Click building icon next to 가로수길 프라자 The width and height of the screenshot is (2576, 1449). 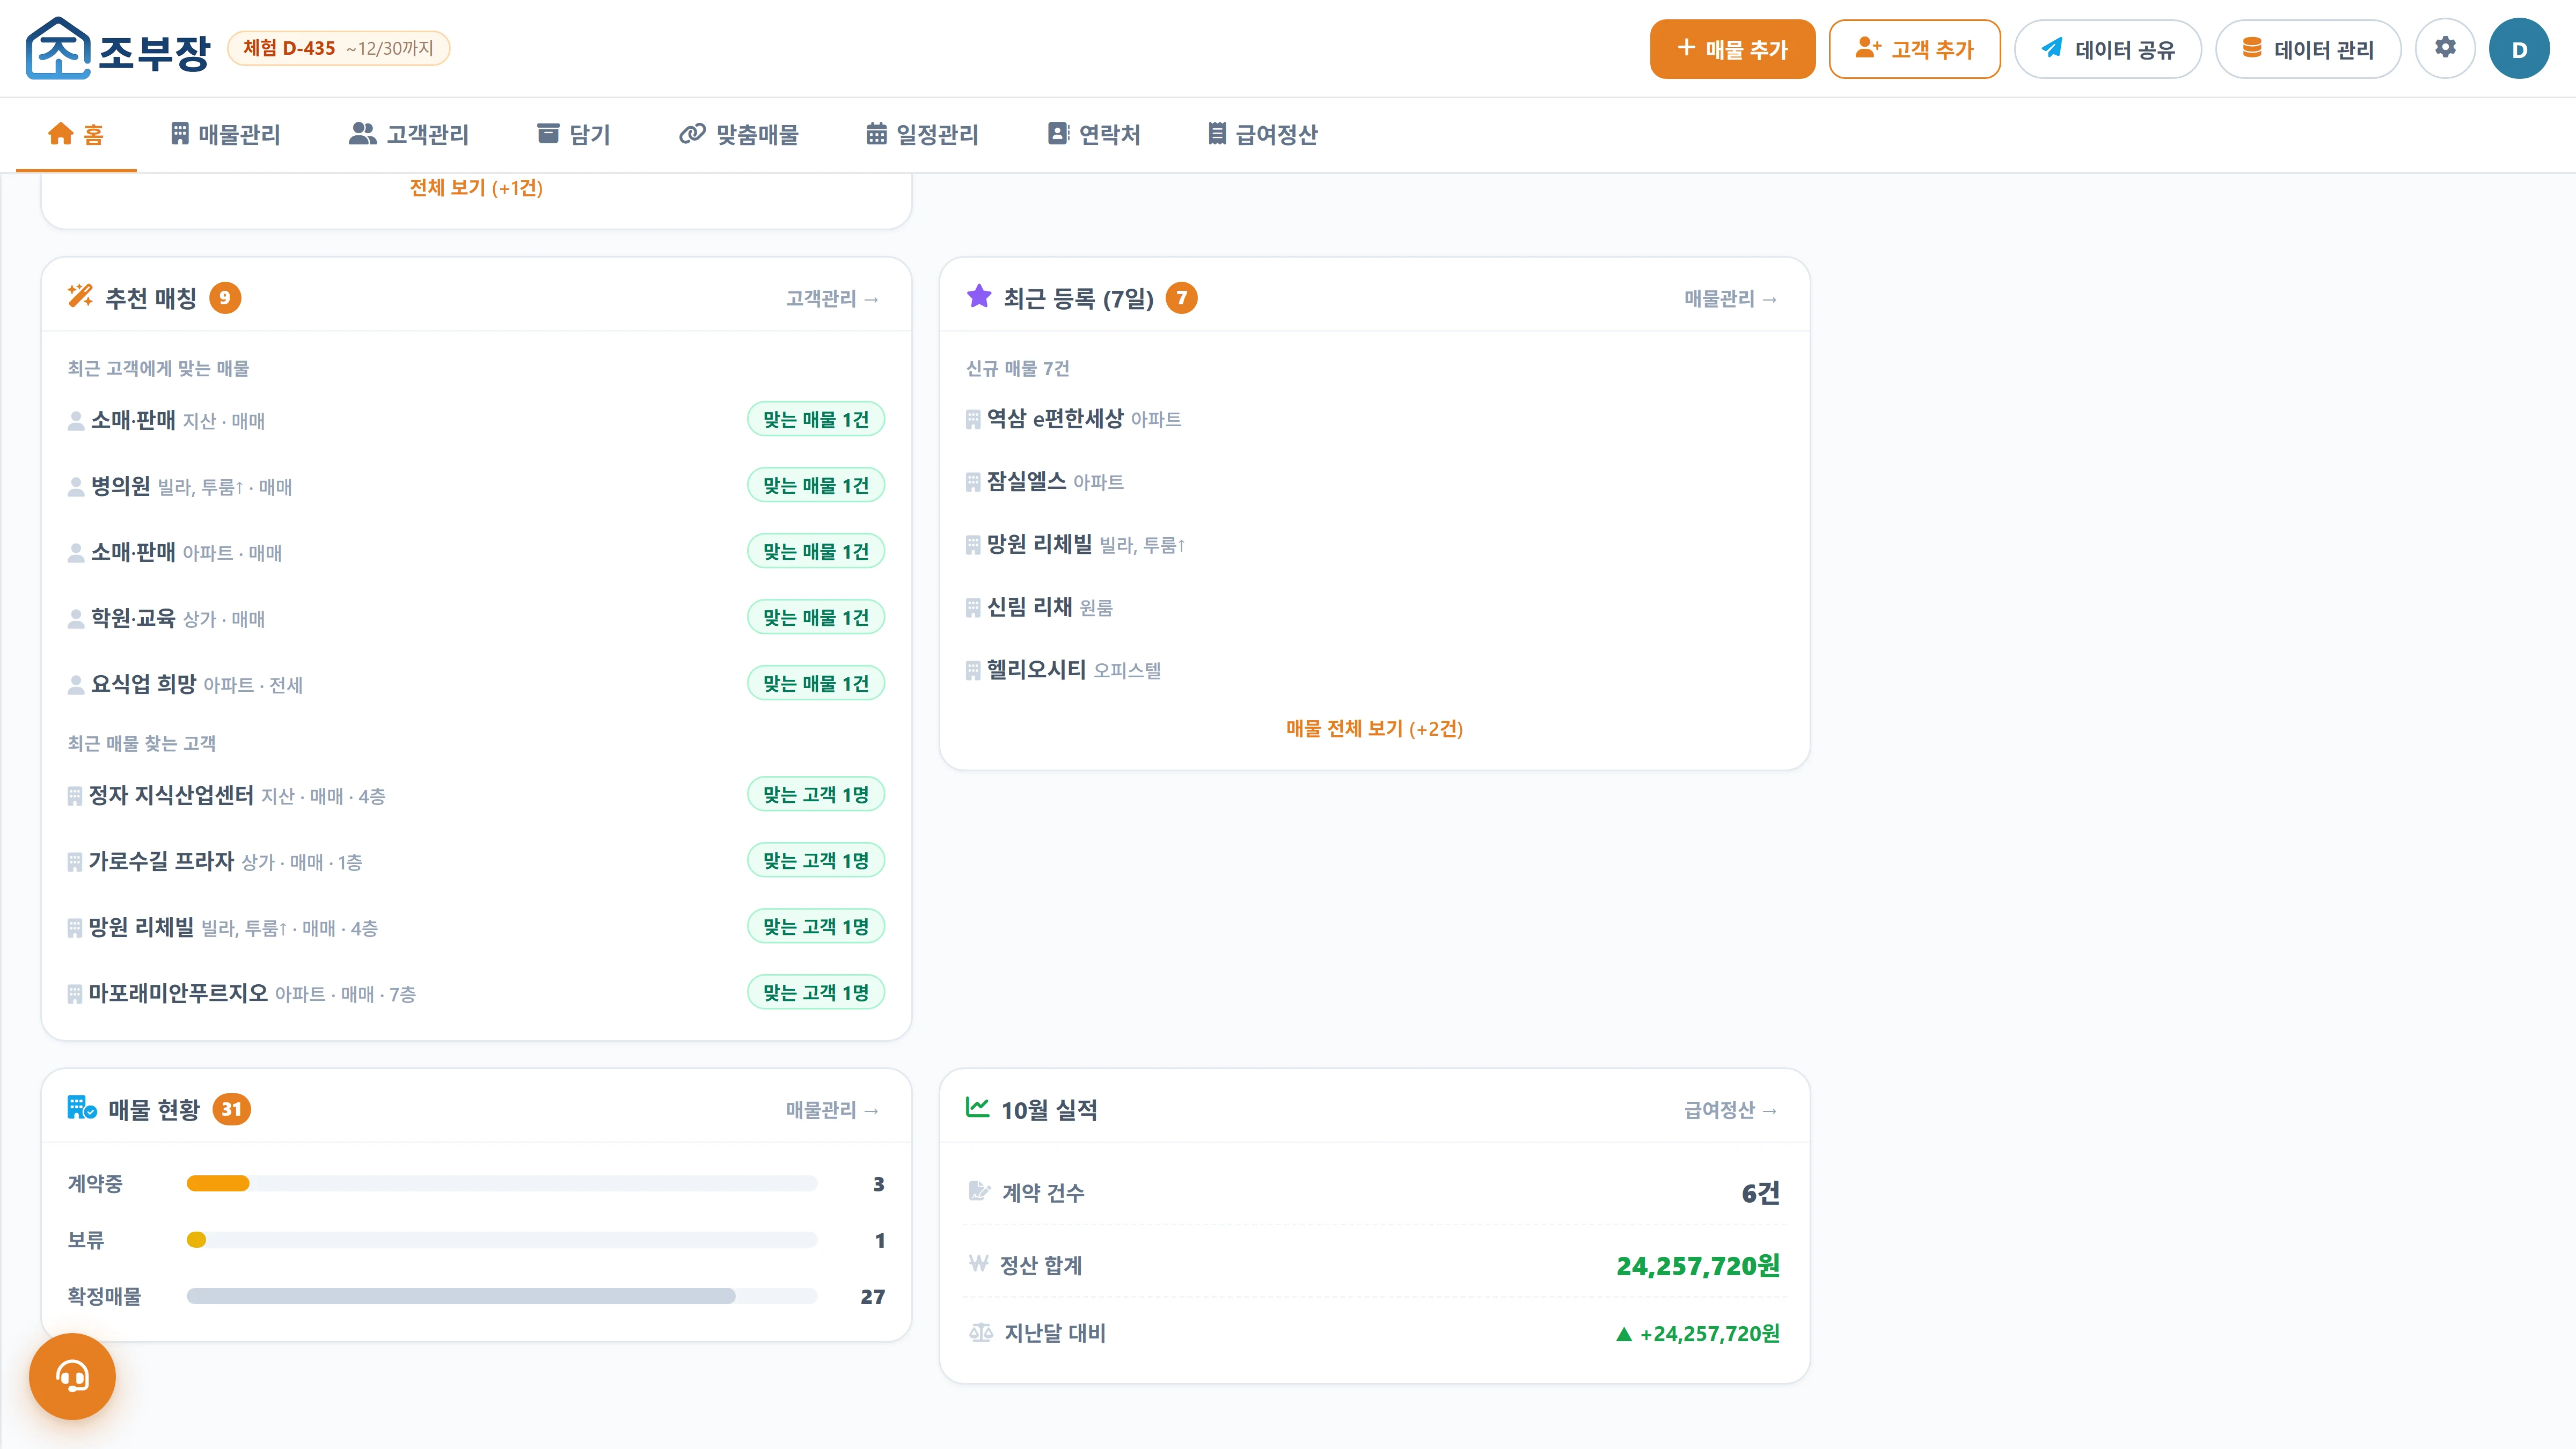tap(74, 862)
